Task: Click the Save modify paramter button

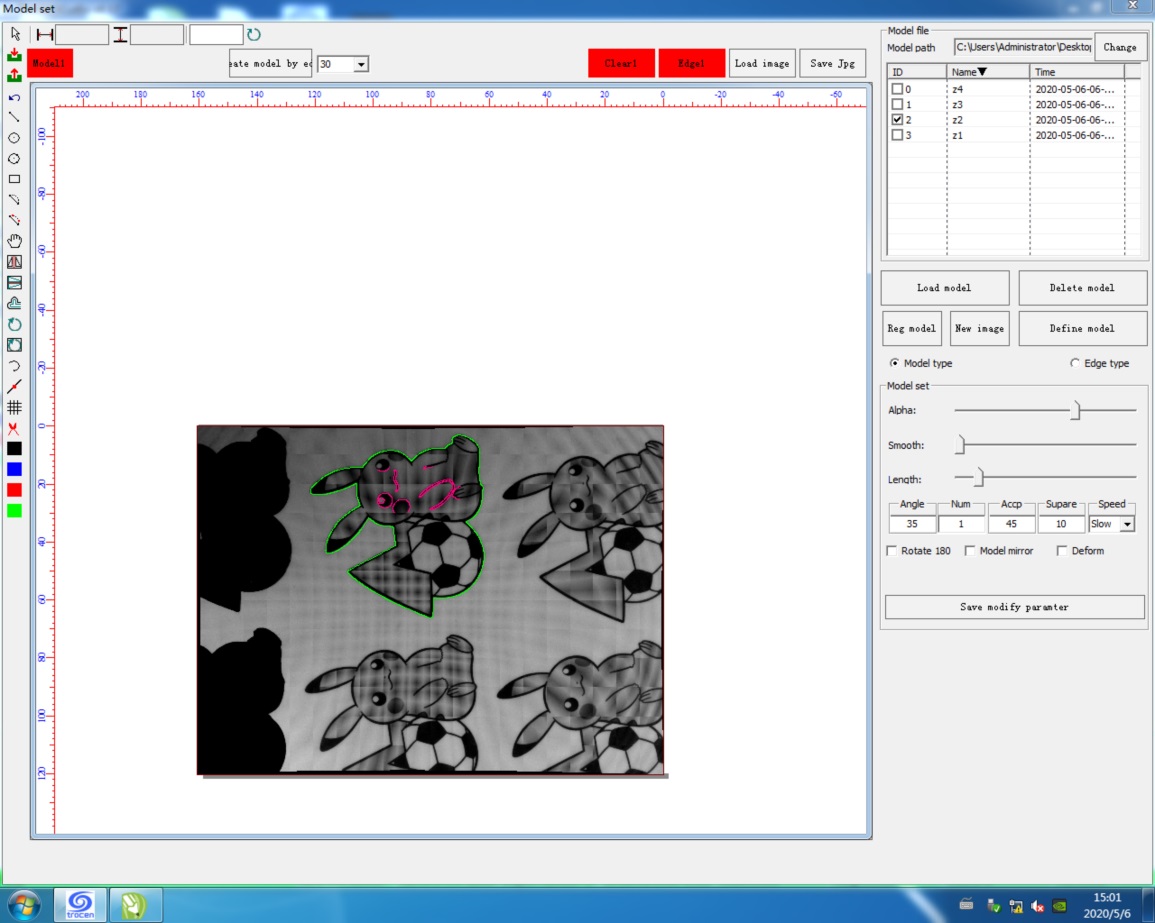Action: pyautogui.click(x=1014, y=607)
